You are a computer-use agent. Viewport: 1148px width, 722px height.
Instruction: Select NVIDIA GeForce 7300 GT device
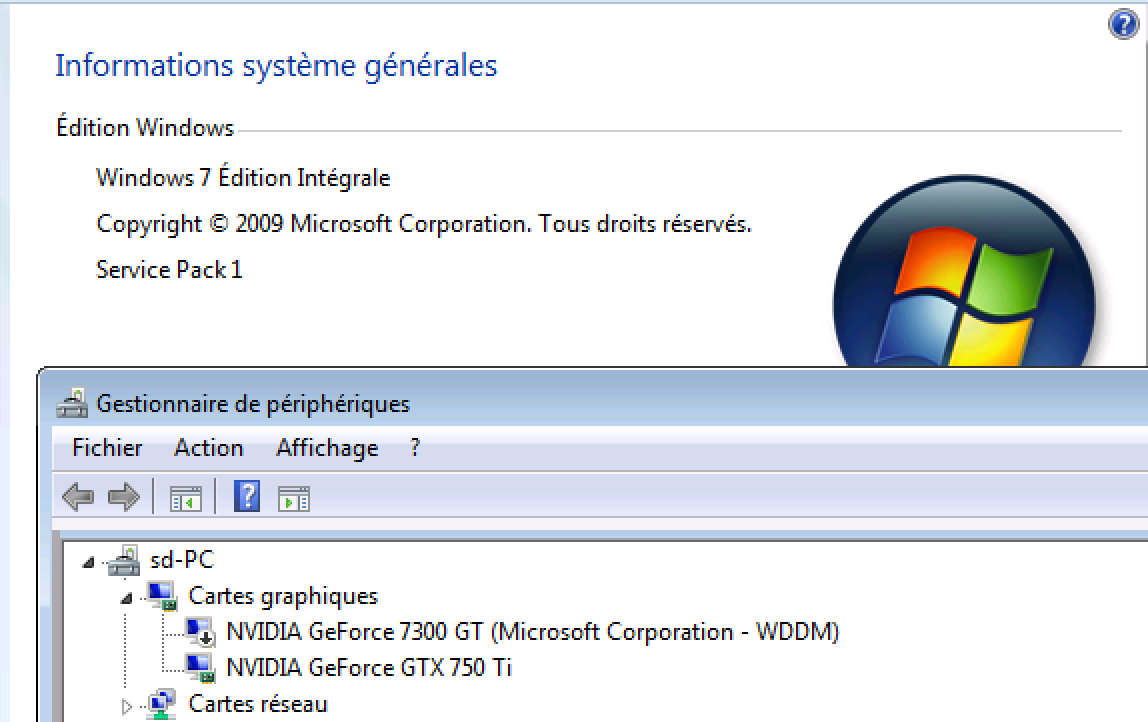click(x=533, y=631)
